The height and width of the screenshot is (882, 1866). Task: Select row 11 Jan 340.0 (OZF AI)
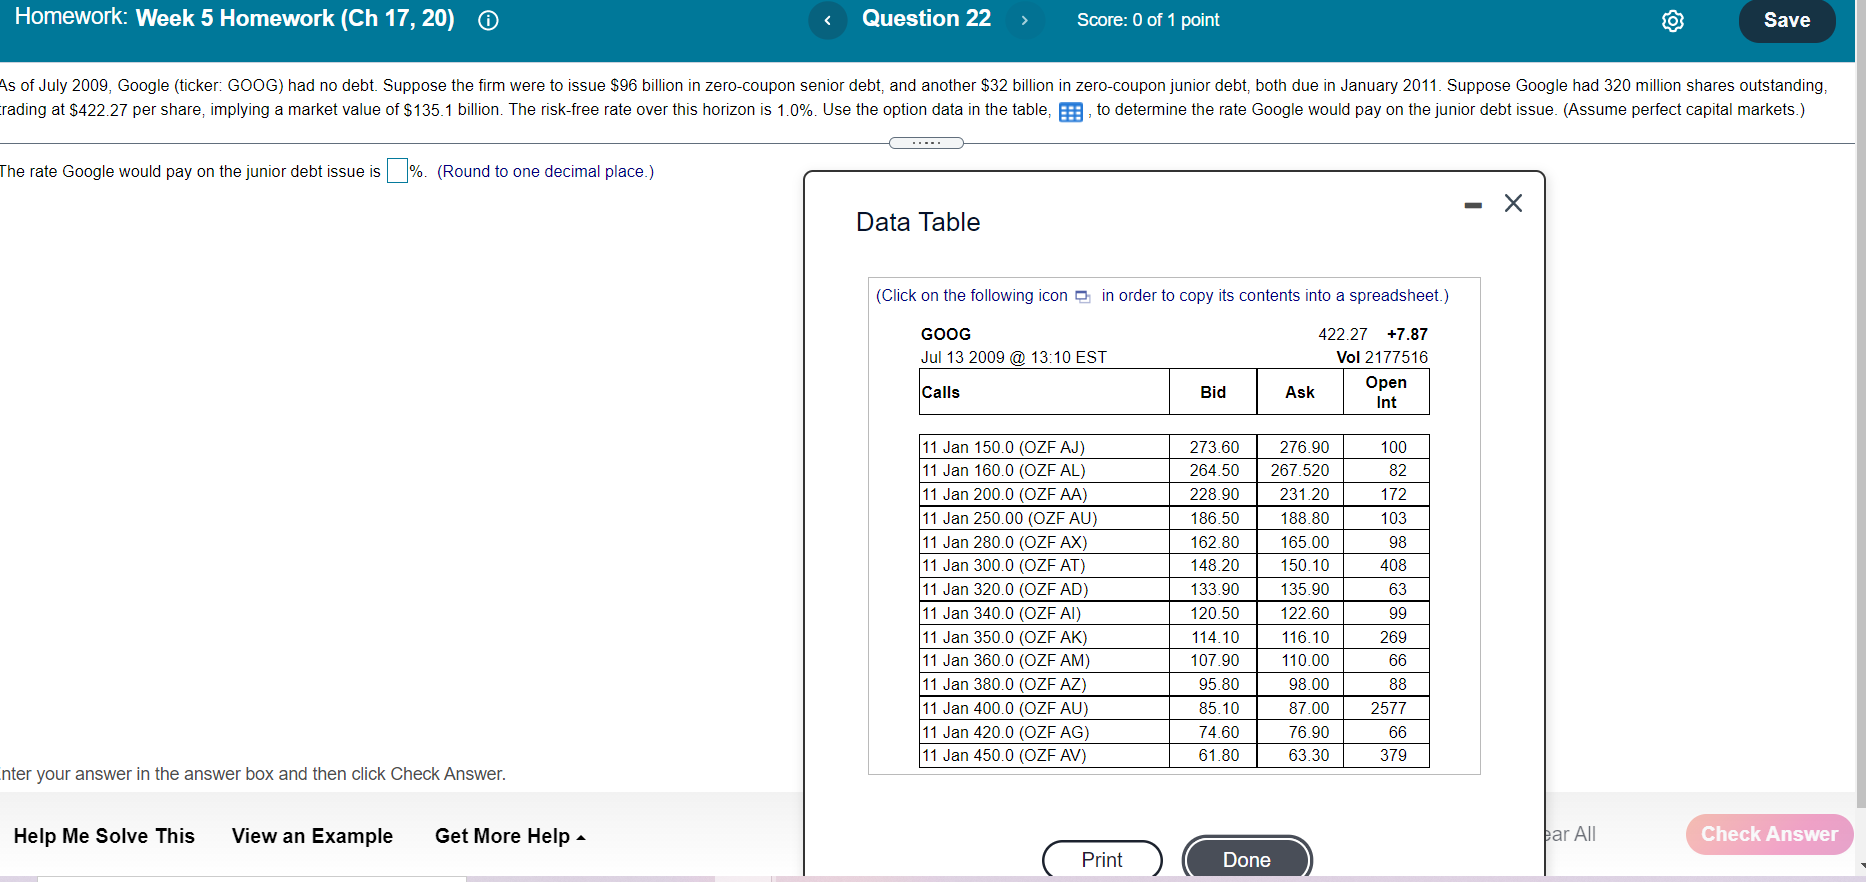pos(1174,613)
